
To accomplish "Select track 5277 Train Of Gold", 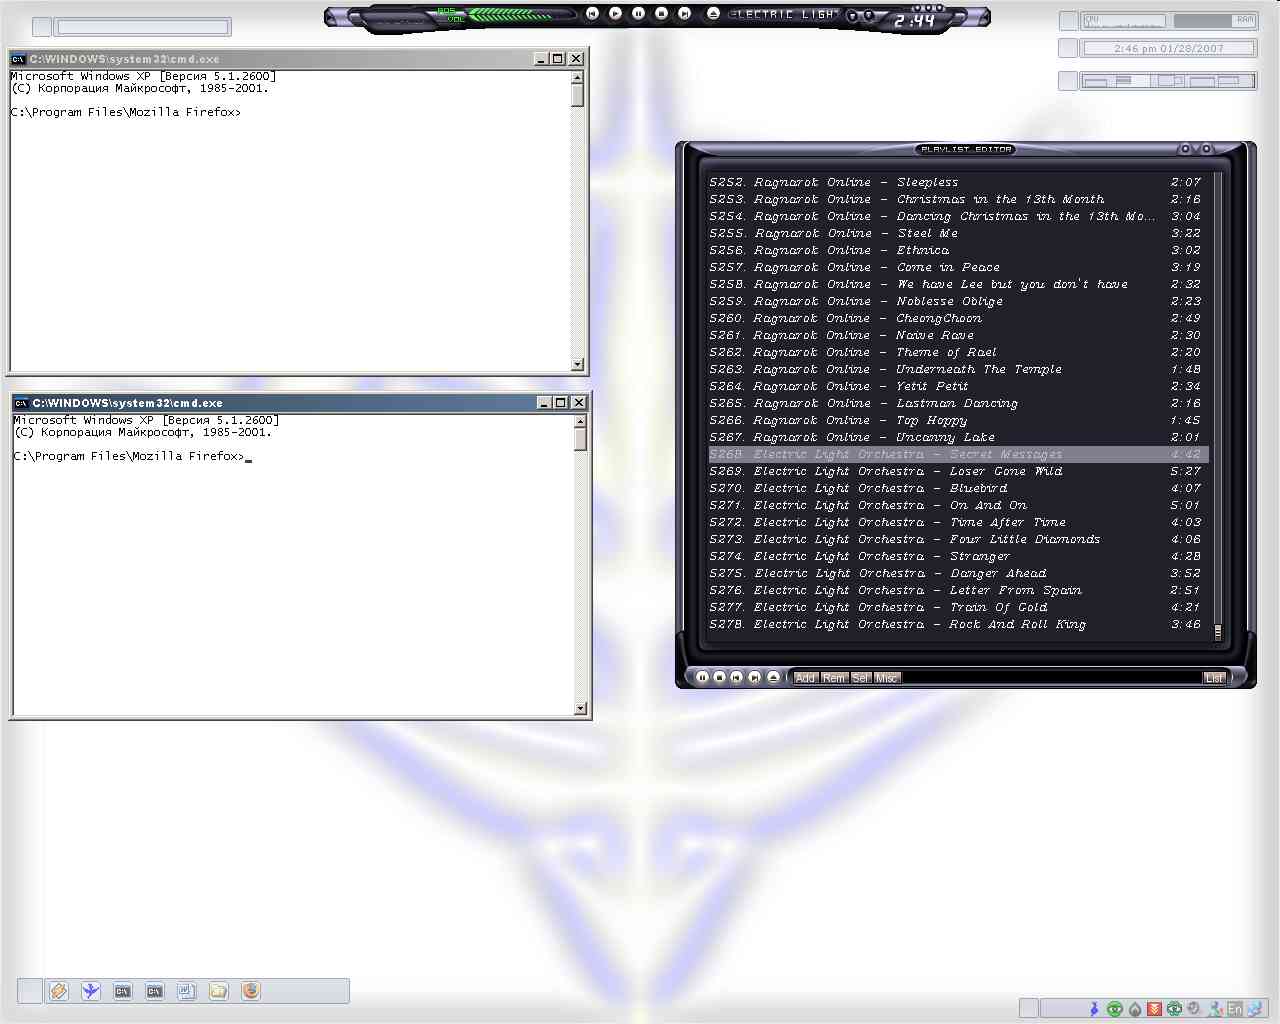I will (x=956, y=607).
